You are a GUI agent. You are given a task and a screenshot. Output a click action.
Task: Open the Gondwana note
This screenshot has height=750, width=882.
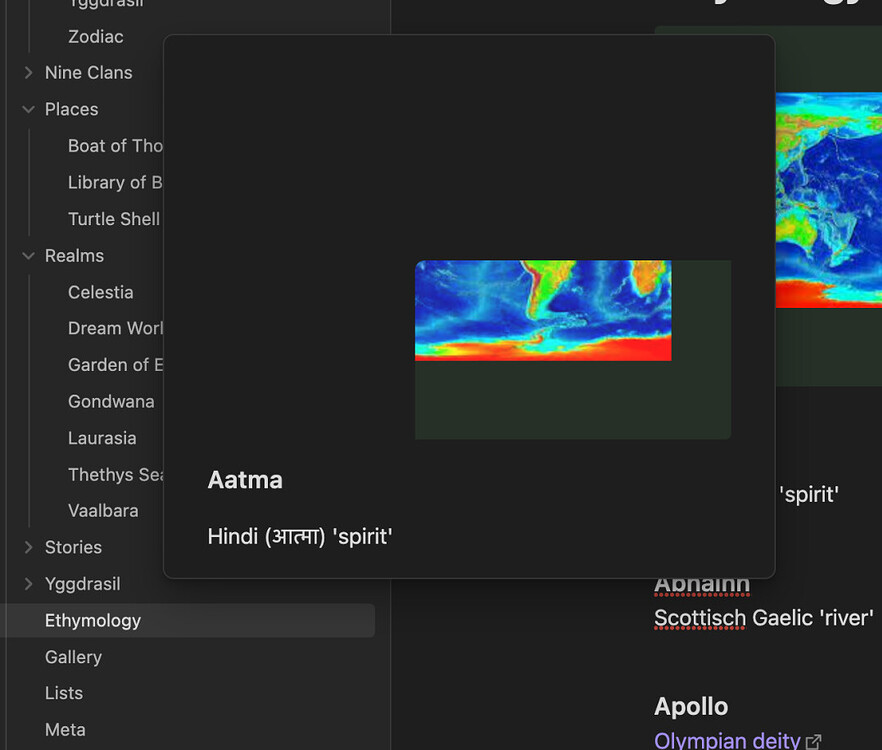point(111,401)
